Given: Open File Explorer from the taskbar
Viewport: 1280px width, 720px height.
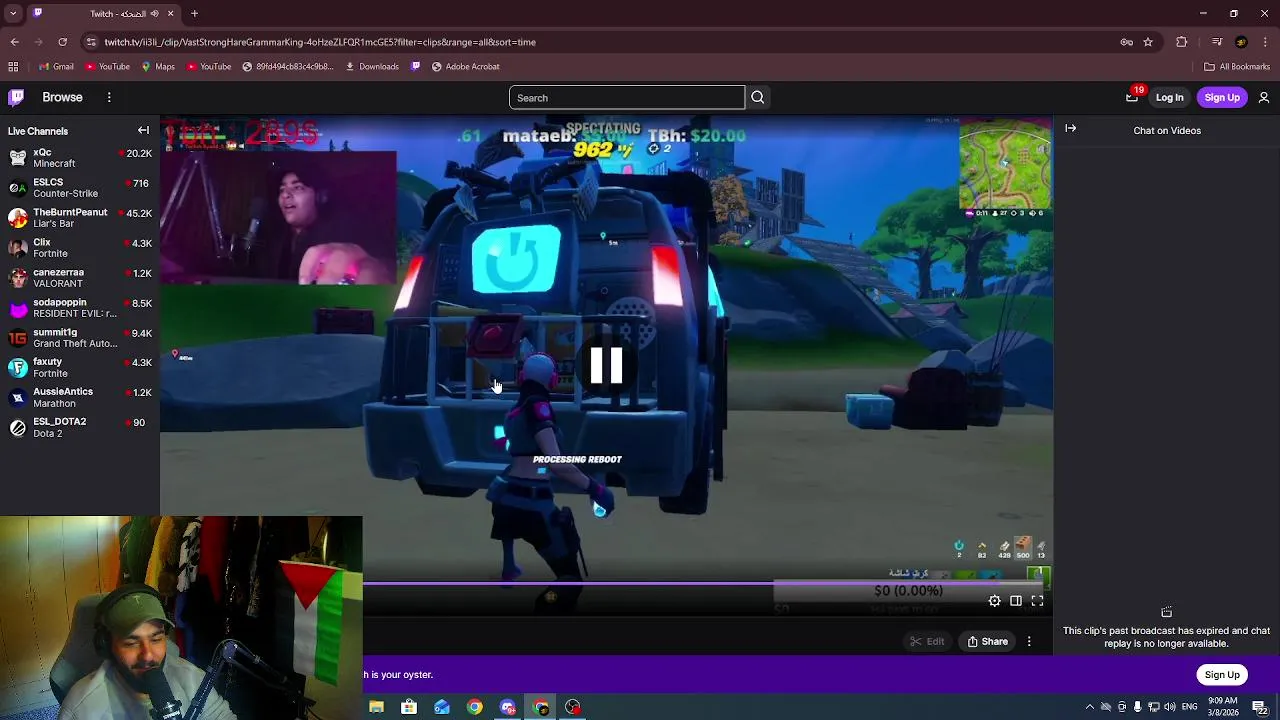Looking at the screenshot, I should (x=376, y=707).
